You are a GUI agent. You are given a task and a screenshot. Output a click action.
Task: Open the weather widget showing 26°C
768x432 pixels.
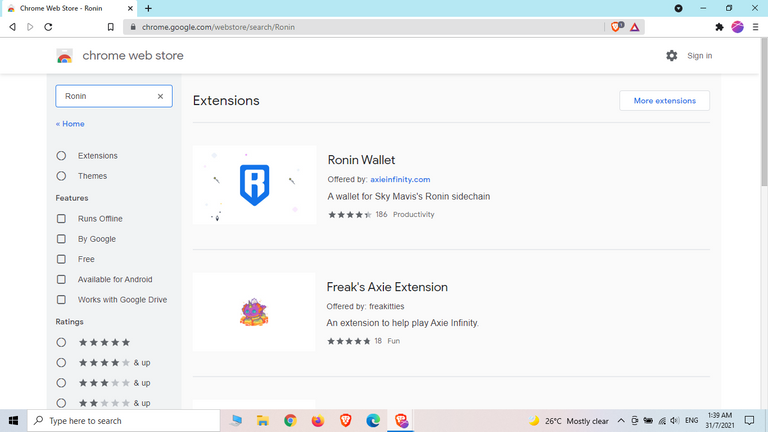click(x=568, y=421)
